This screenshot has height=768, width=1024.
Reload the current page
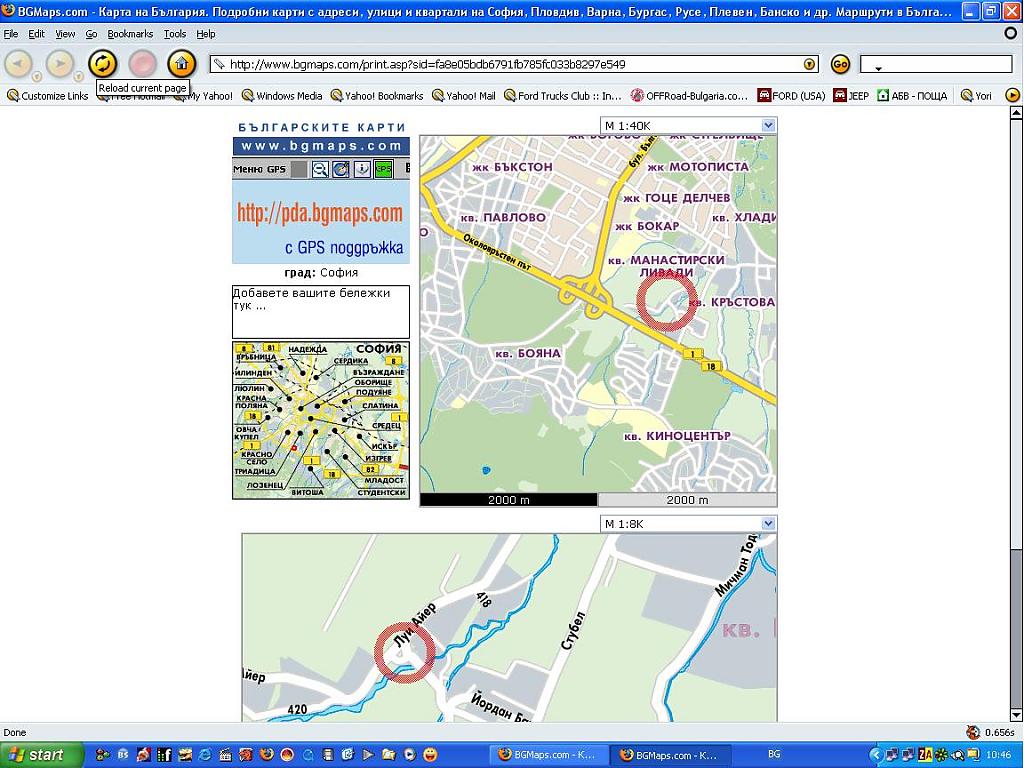[x=103, y=63]
